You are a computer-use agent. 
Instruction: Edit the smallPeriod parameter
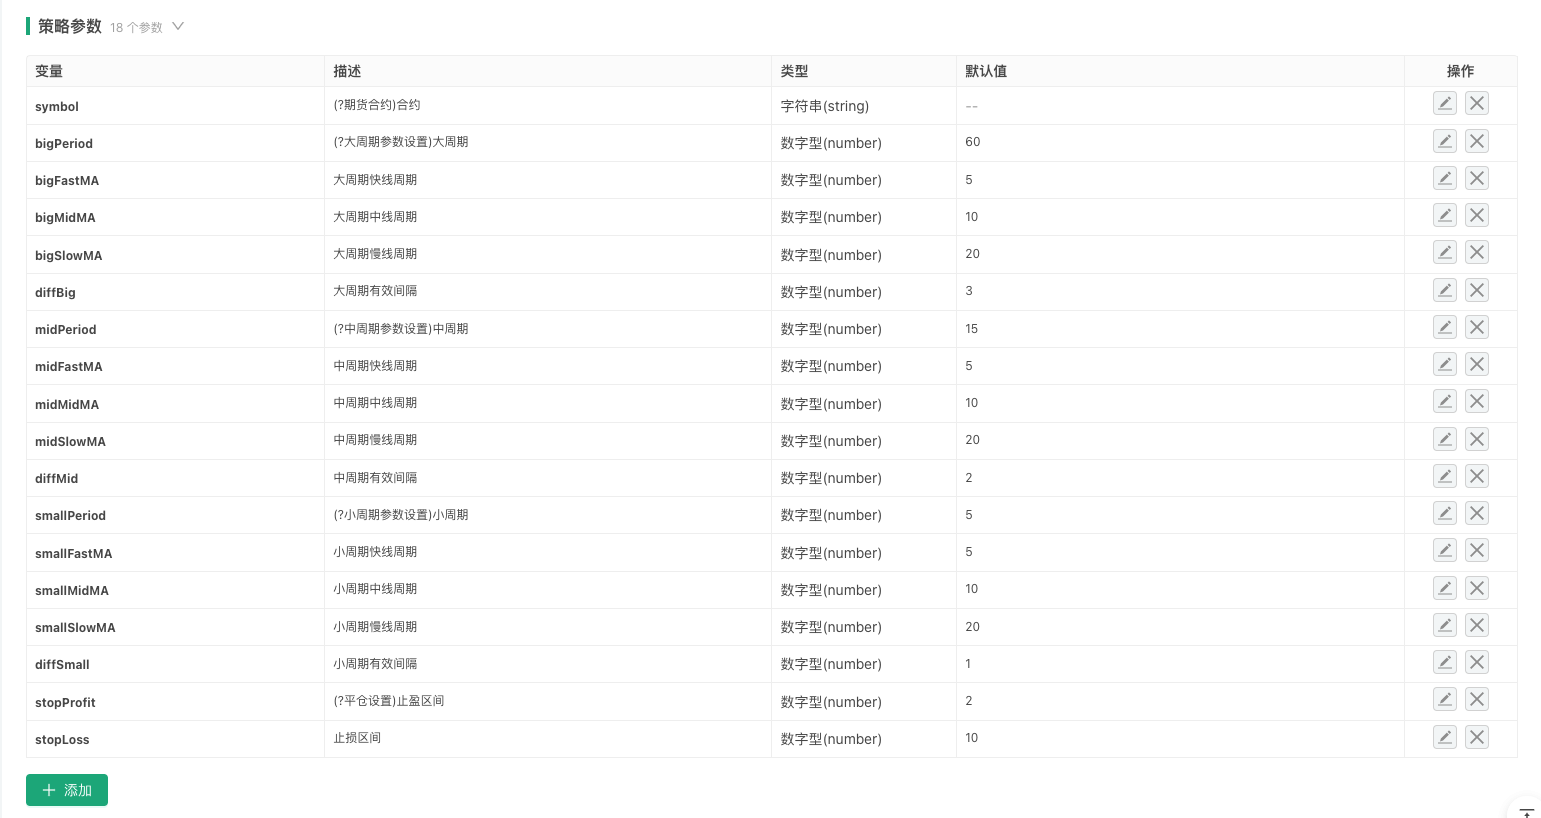(1445, 513)
